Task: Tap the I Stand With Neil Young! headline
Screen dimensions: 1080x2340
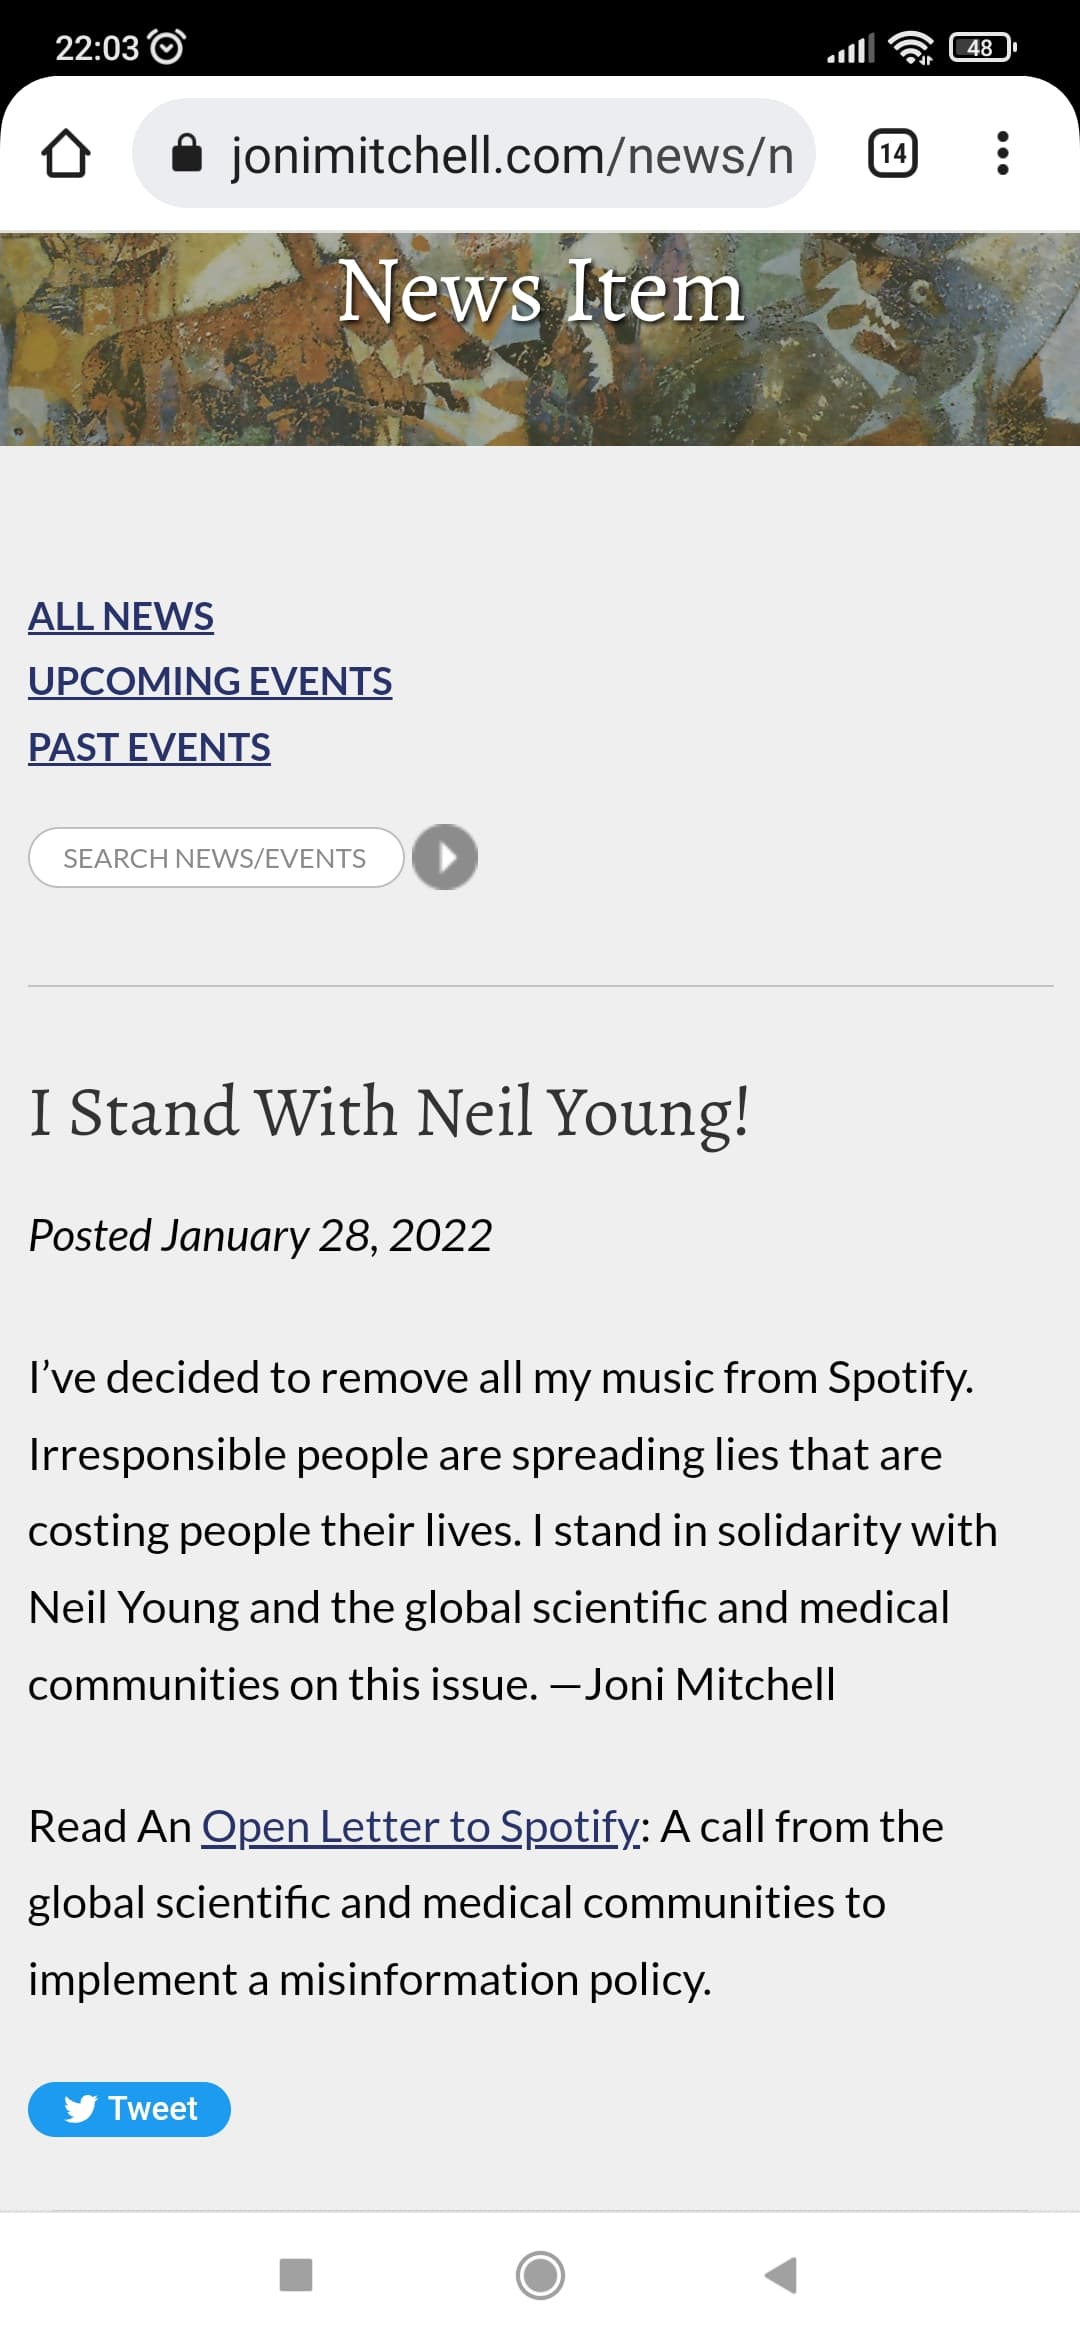Action: [390, 1112]
